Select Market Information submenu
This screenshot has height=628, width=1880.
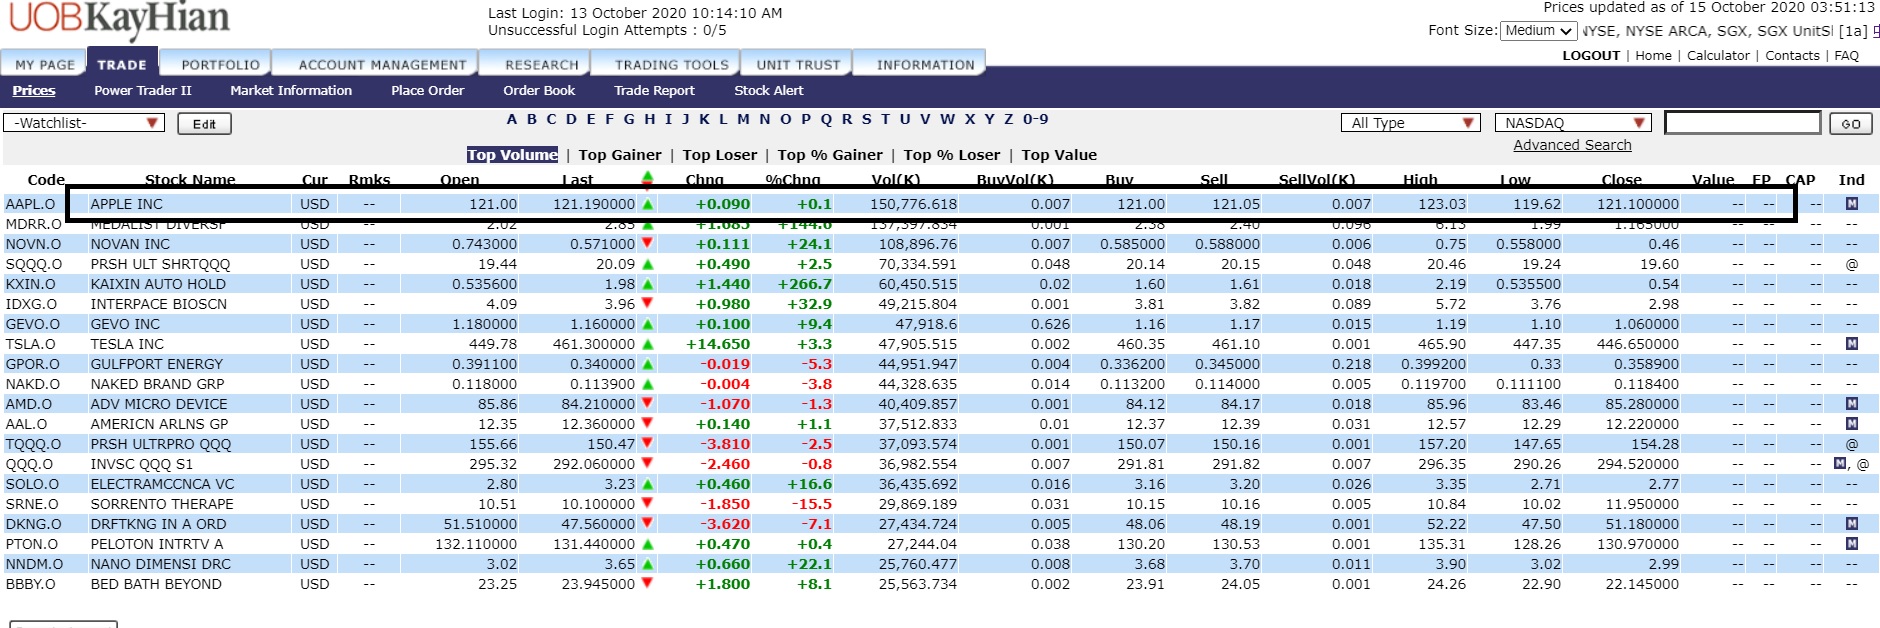coord(291,90)
